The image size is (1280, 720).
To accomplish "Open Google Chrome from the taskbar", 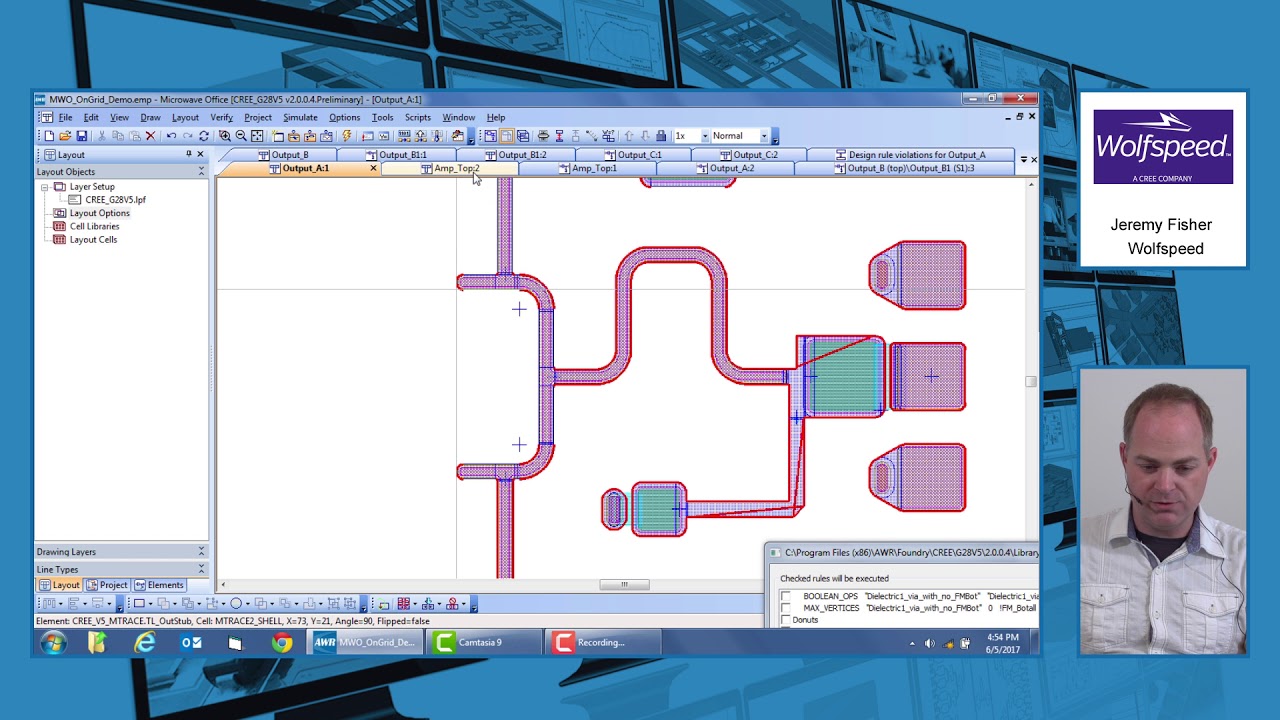I will (x=282, y=642).
